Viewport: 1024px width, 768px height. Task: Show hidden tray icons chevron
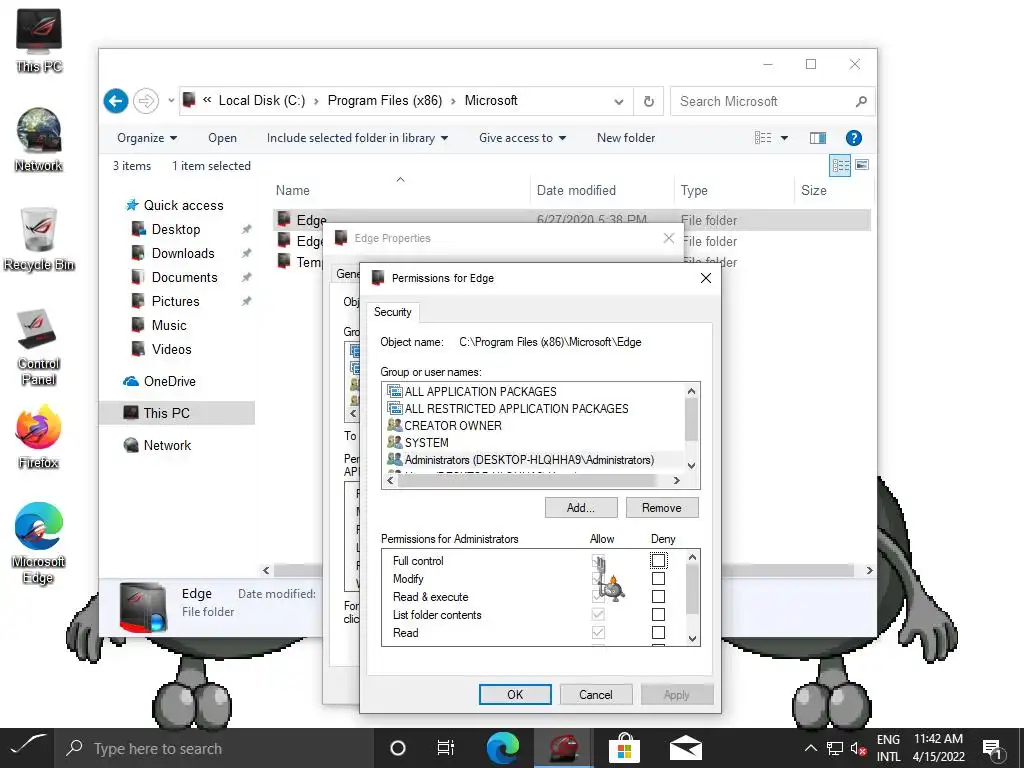pos(810,748)
